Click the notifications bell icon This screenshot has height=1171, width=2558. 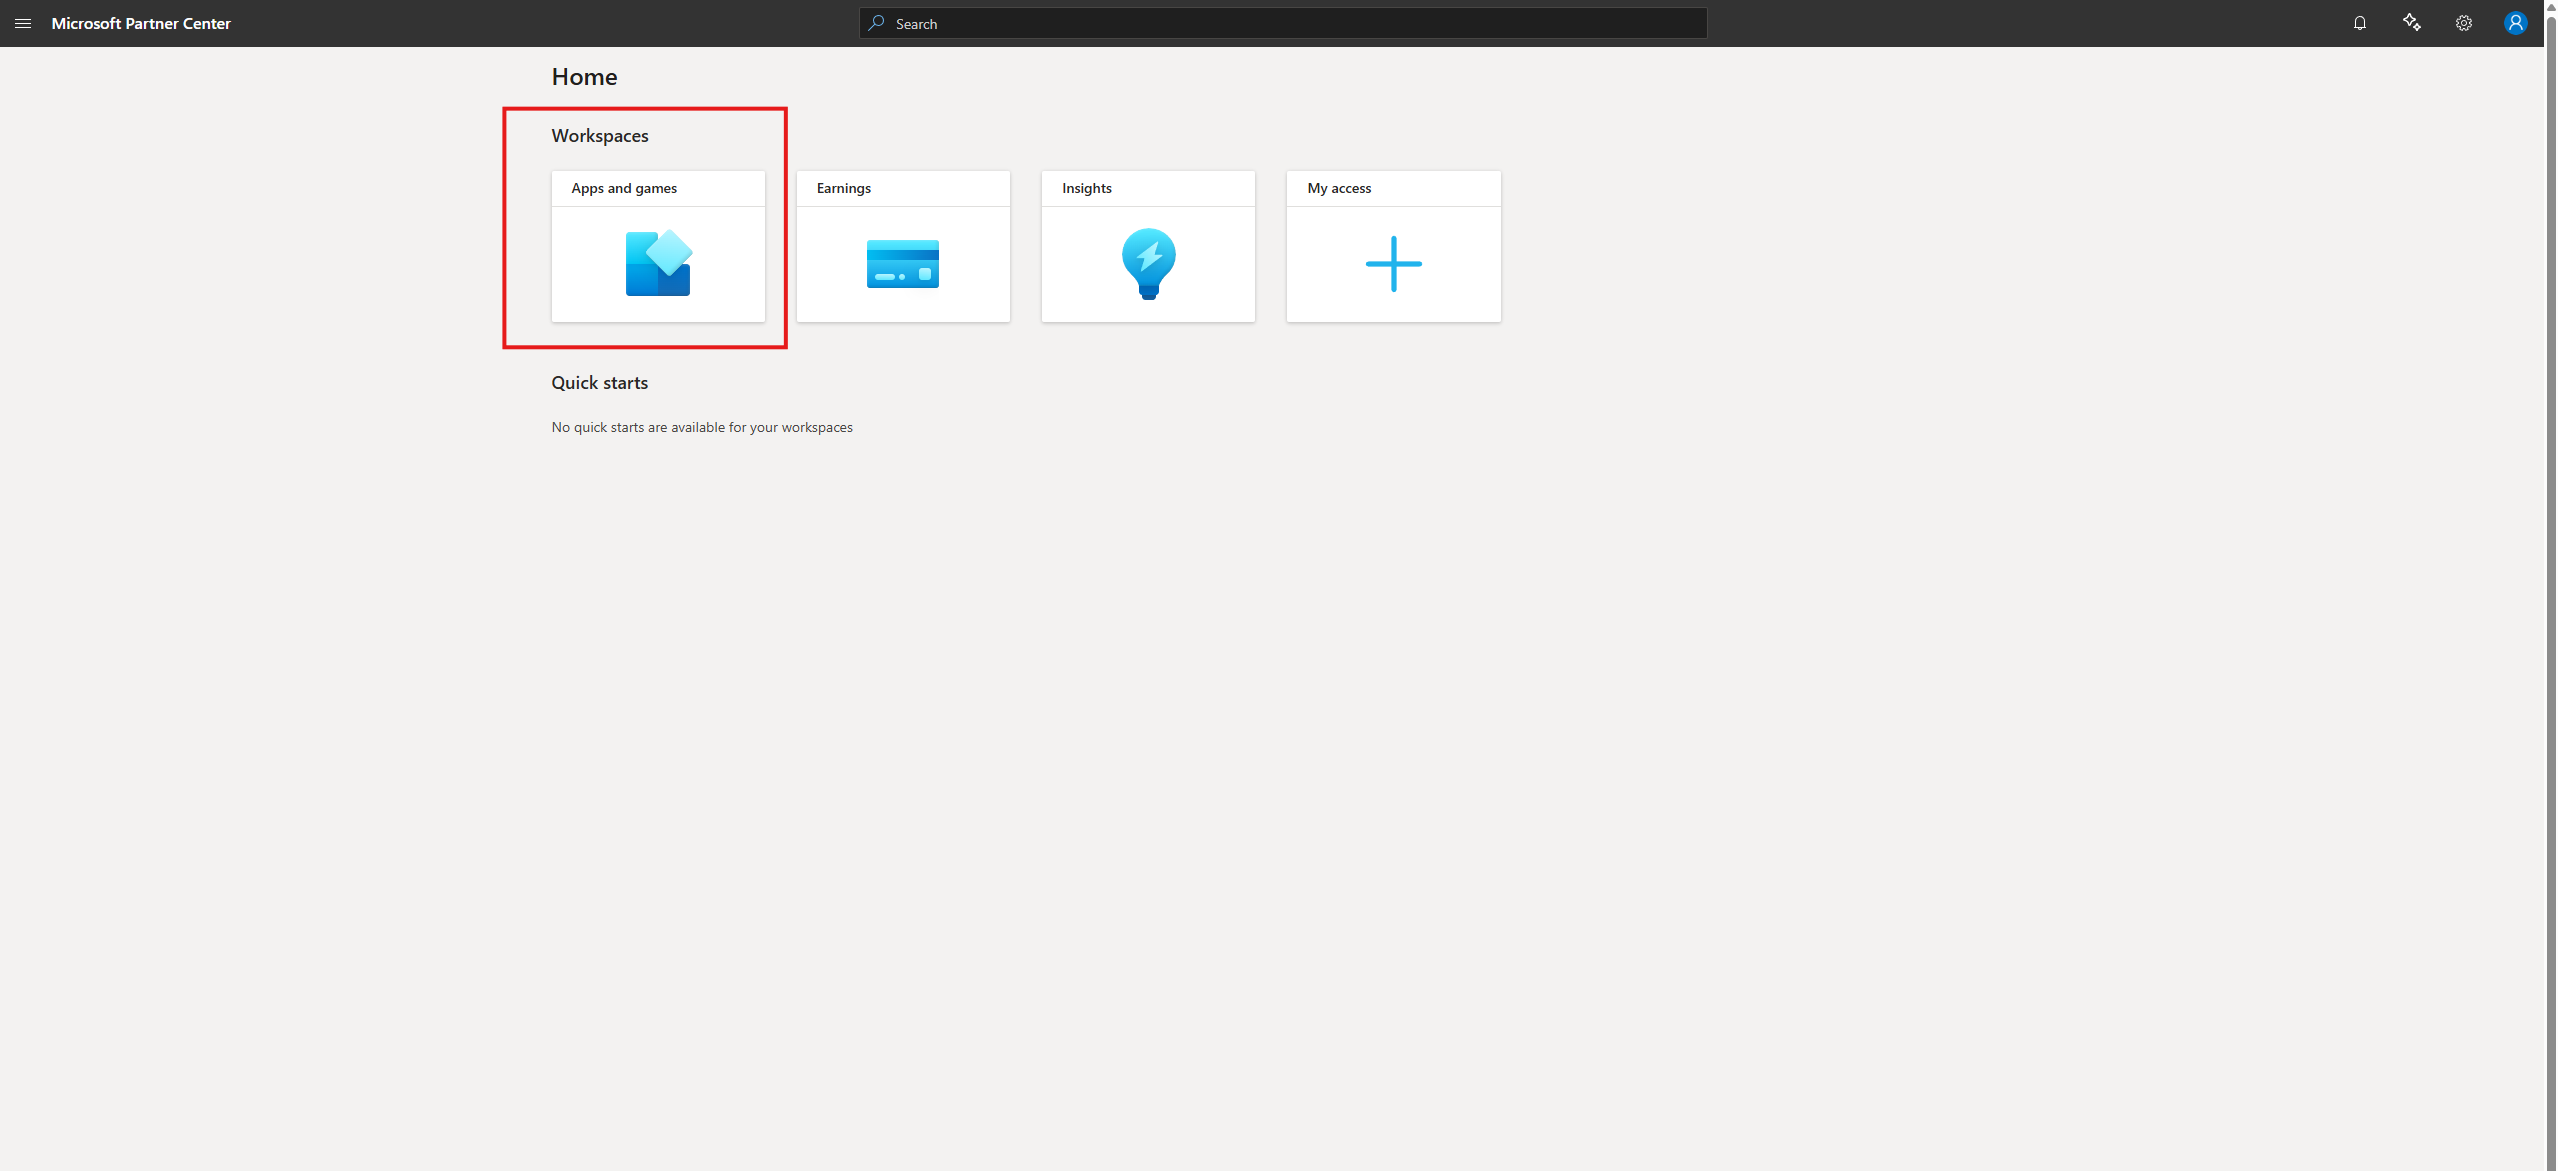click(2360, 23)
